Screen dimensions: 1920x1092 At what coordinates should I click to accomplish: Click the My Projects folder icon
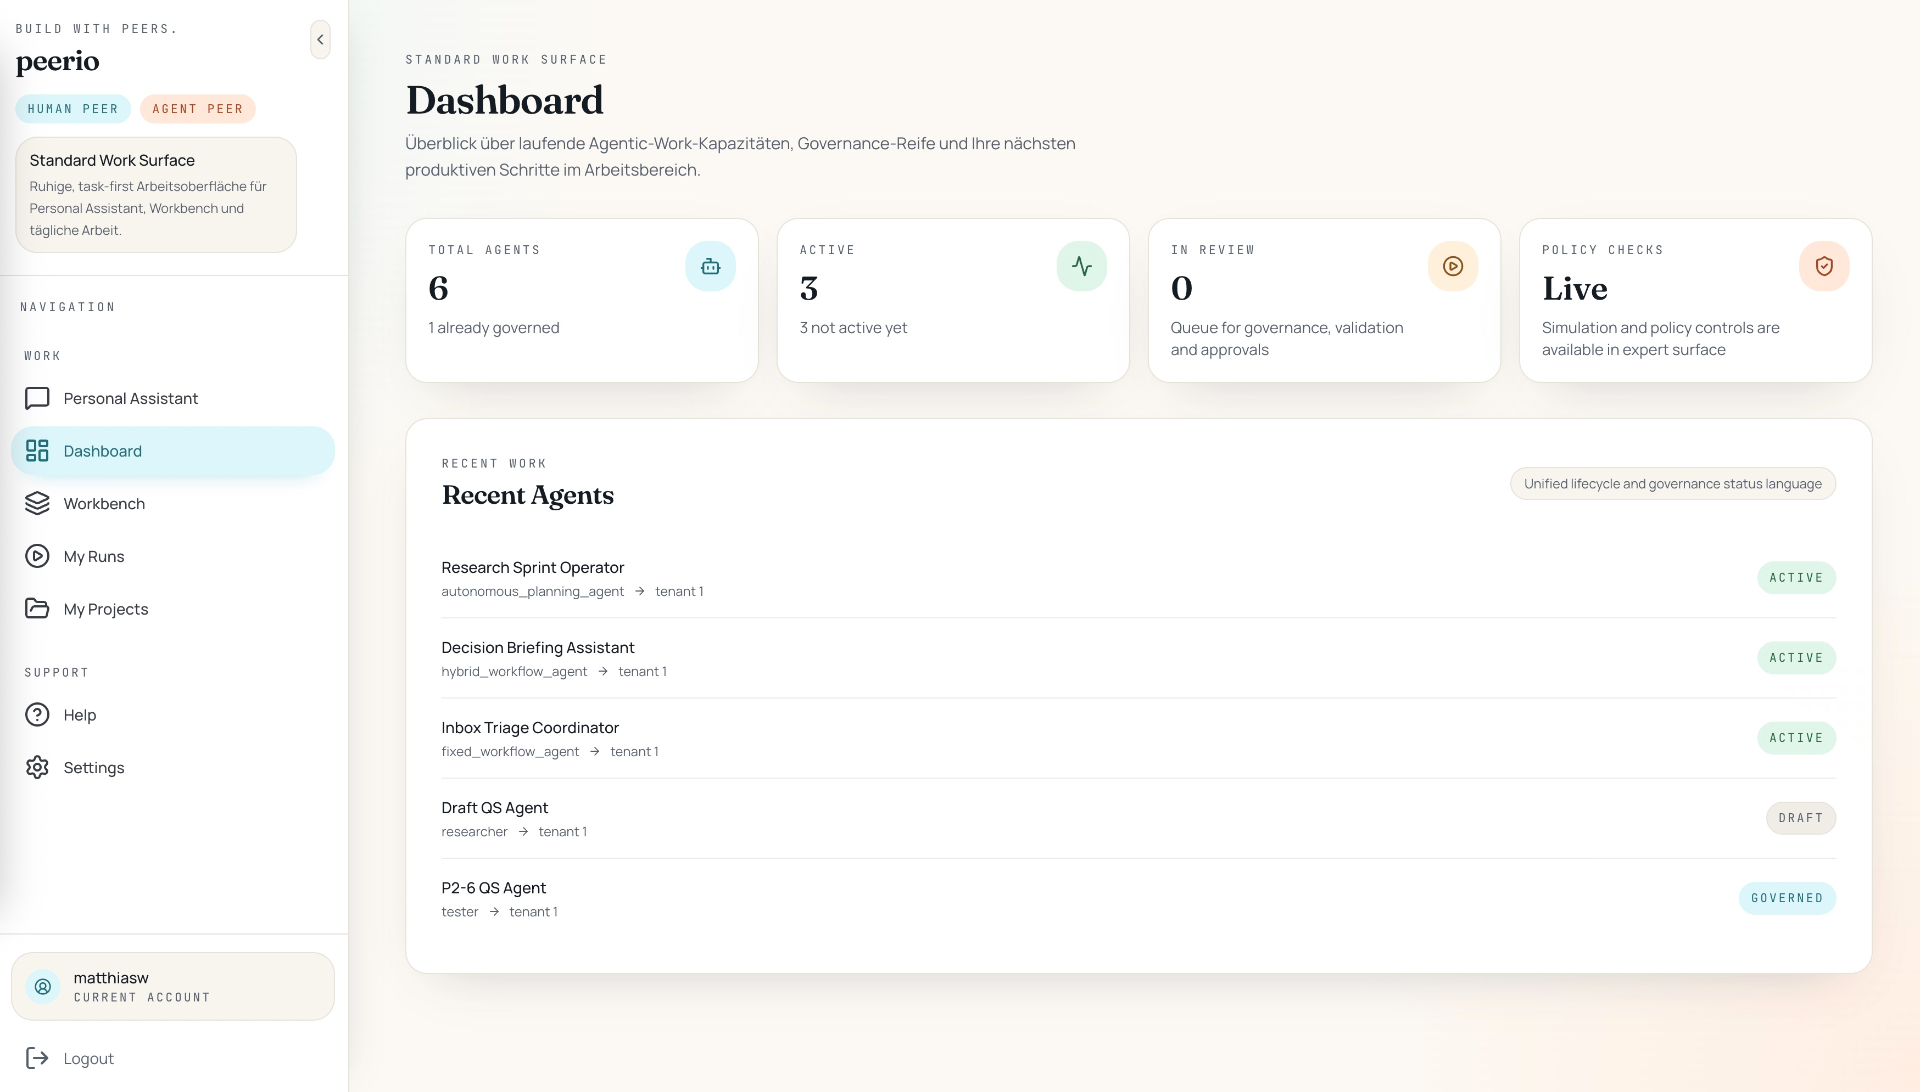37,609
